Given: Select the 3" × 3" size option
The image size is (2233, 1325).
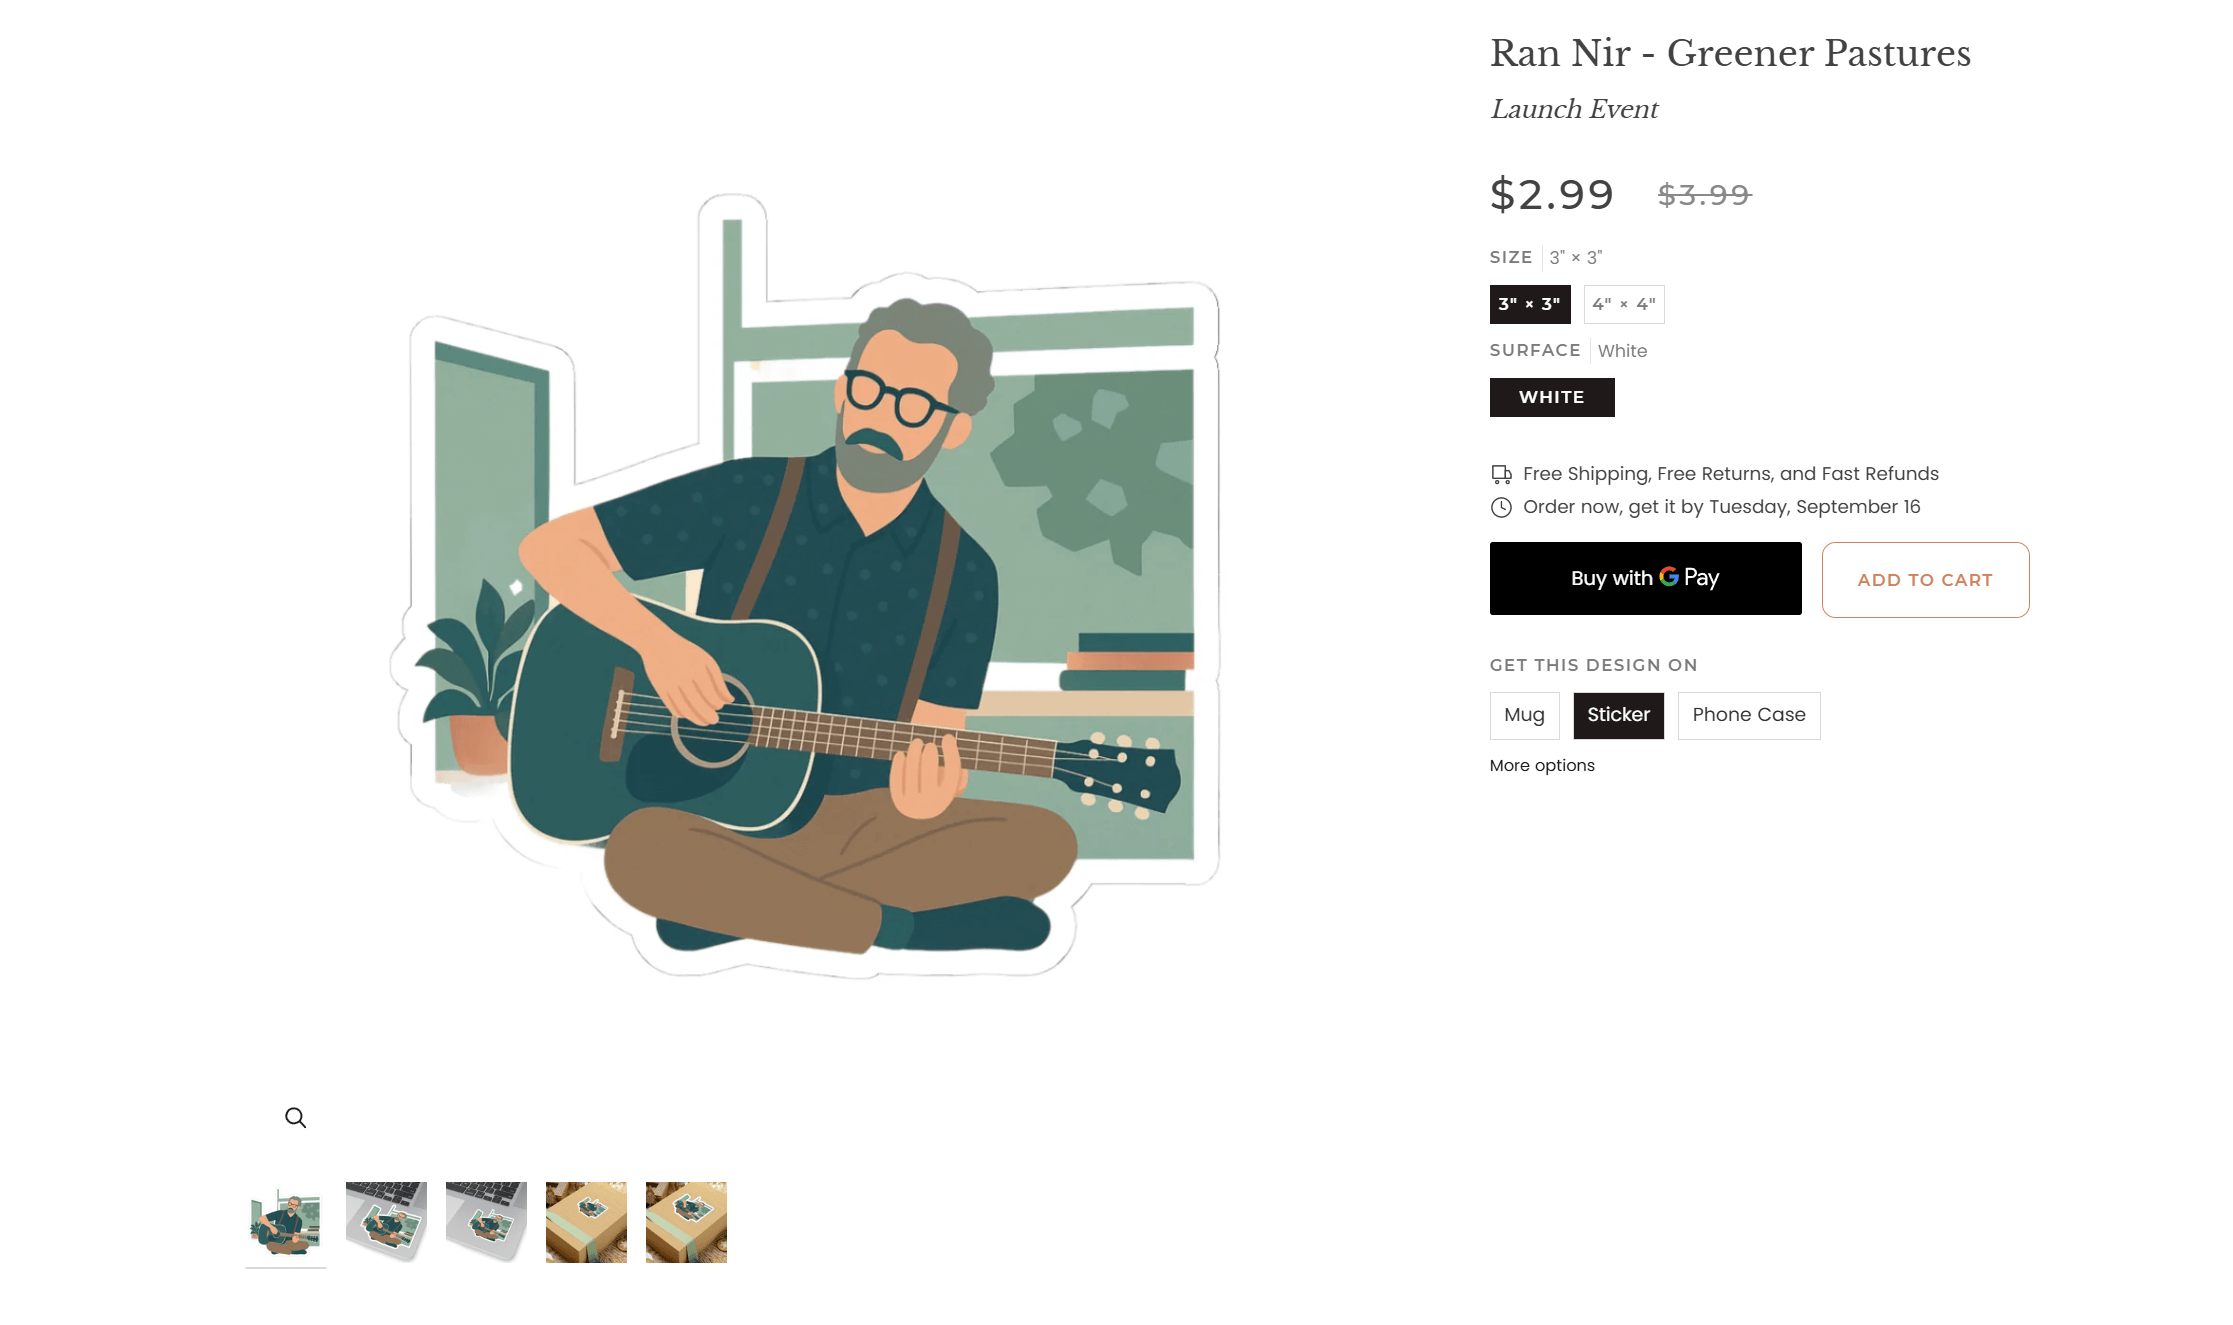Looking at the screenshot, I should (x=1530, y=304).
